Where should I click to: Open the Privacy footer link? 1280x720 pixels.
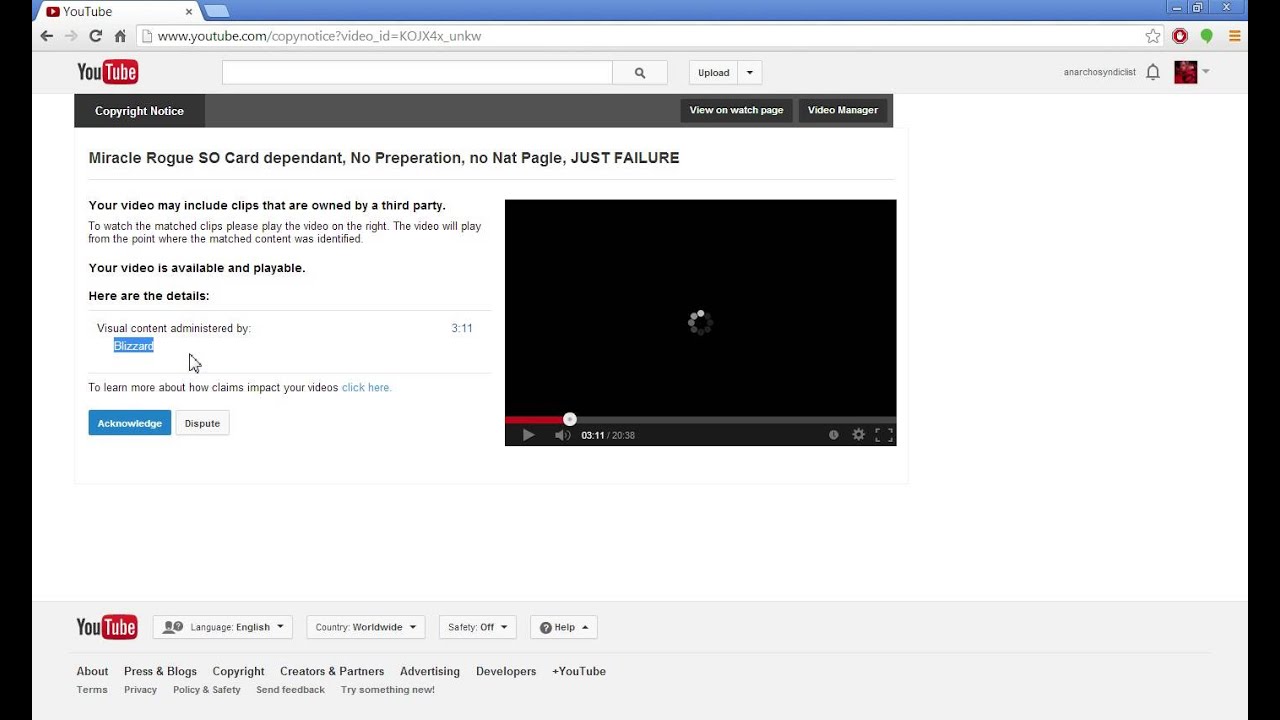click(140, 690)
